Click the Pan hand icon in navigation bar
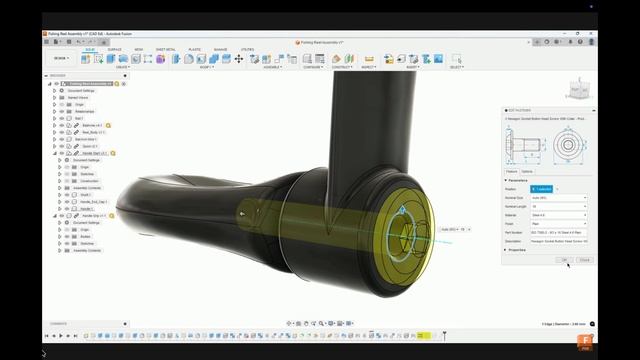The height and width of the screenshot is (360, 640). tap(306, 323)
